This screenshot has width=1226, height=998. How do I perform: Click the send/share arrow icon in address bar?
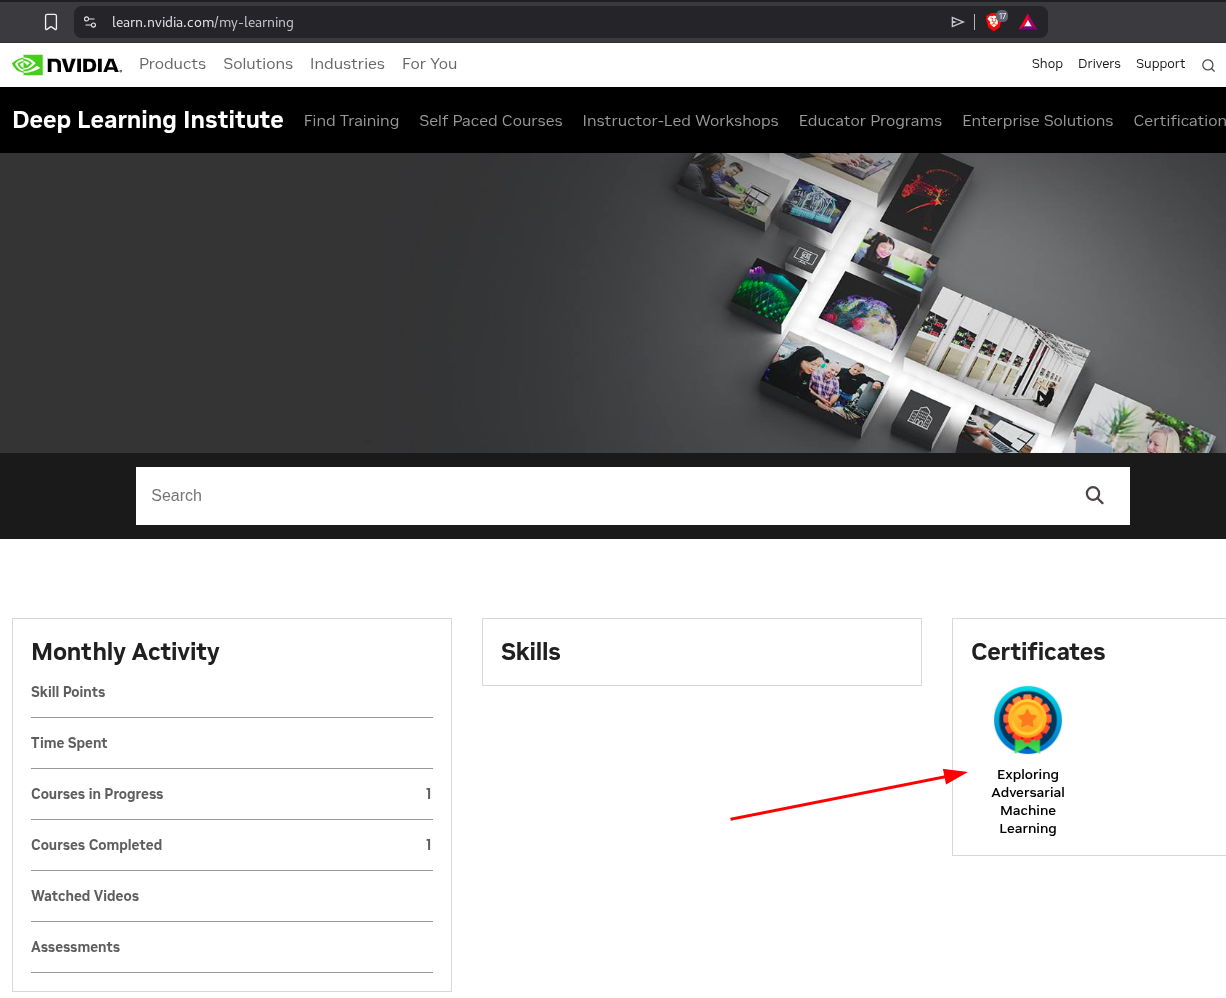point(957,22)
